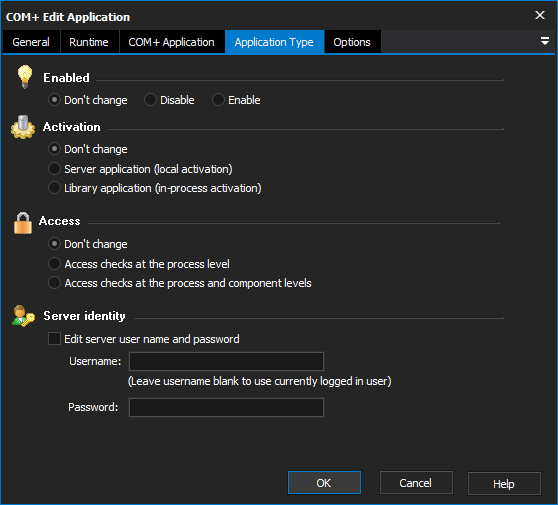The width and height of the screenshot is (558, 505).
Task: Click the Username: label
Action: coord(95,361)
